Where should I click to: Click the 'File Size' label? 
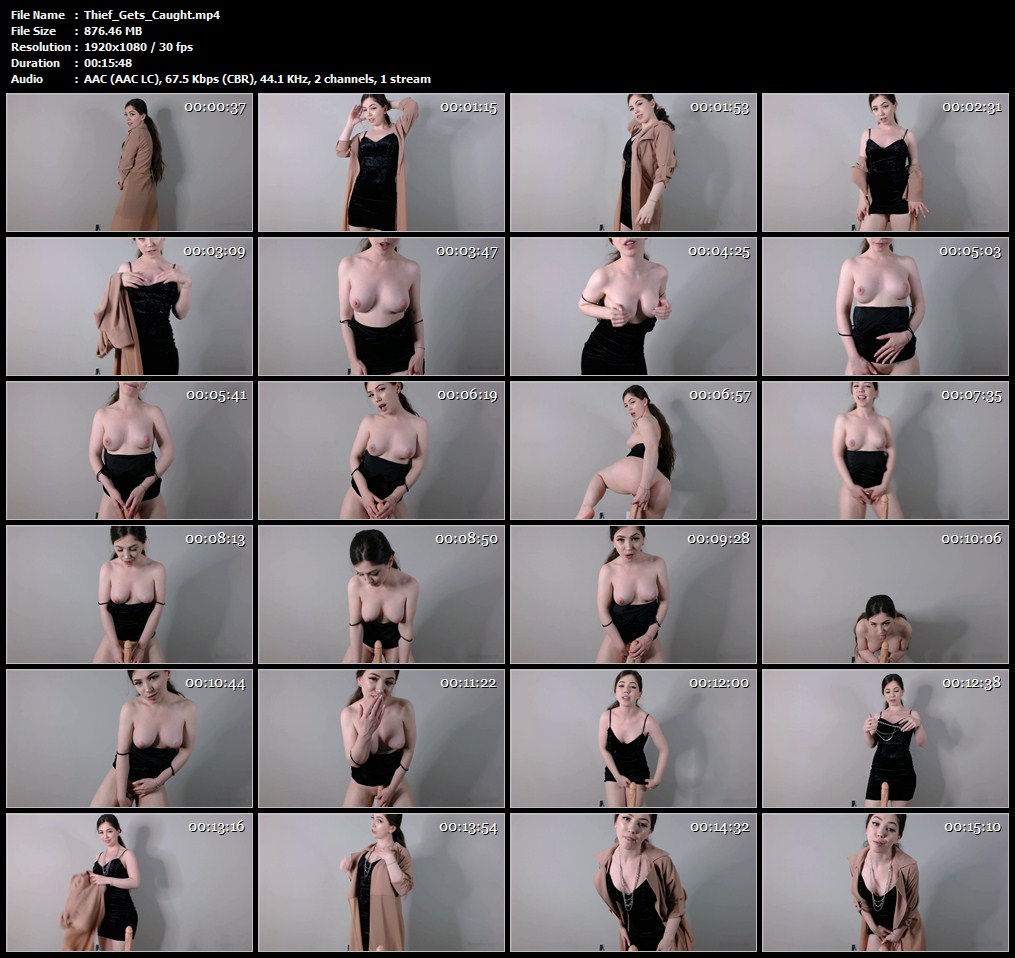coord(34,31)
